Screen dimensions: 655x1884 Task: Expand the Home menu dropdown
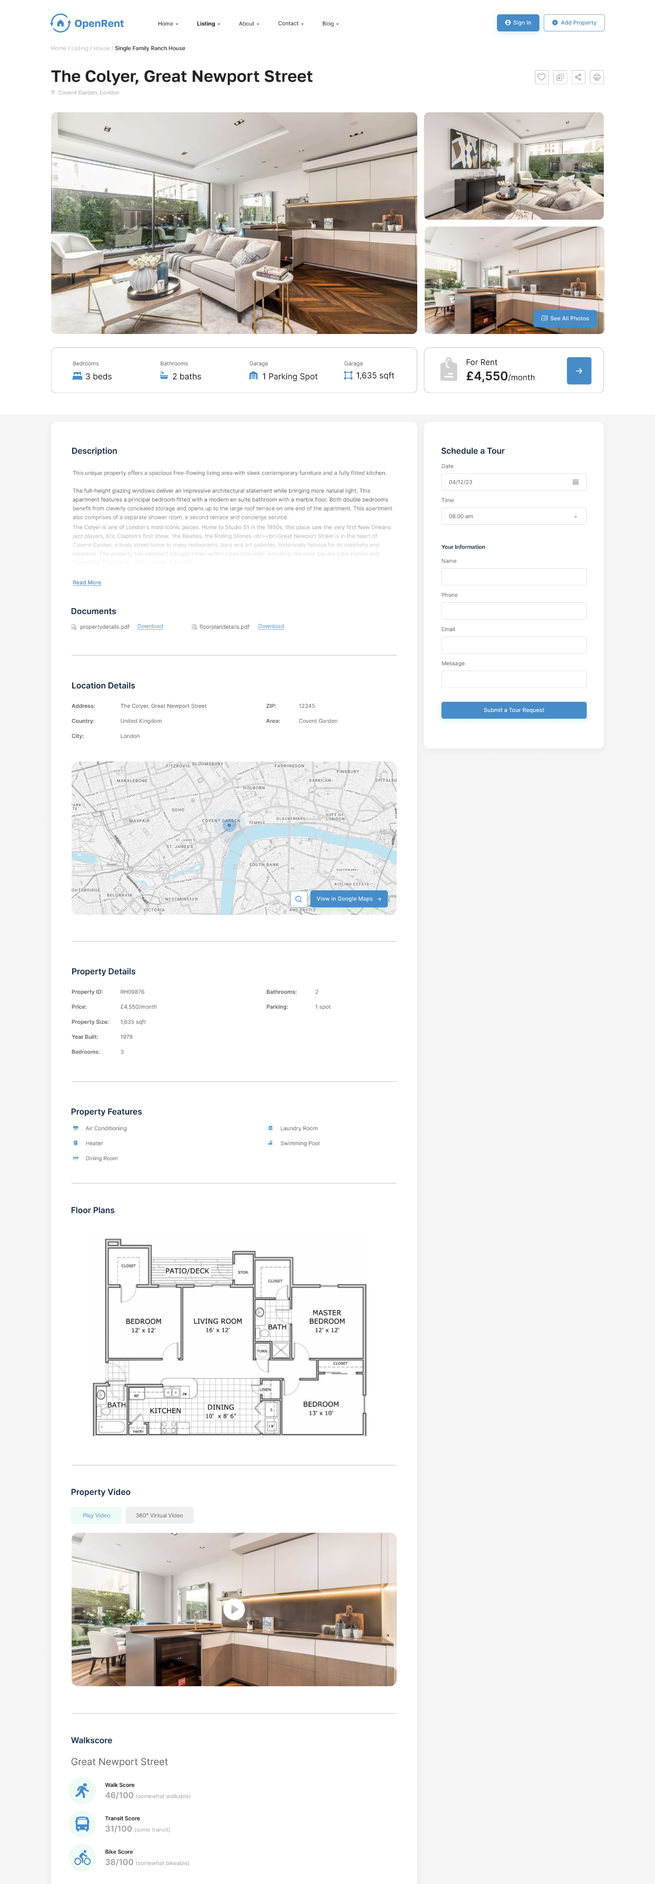(x=168, y=23)
